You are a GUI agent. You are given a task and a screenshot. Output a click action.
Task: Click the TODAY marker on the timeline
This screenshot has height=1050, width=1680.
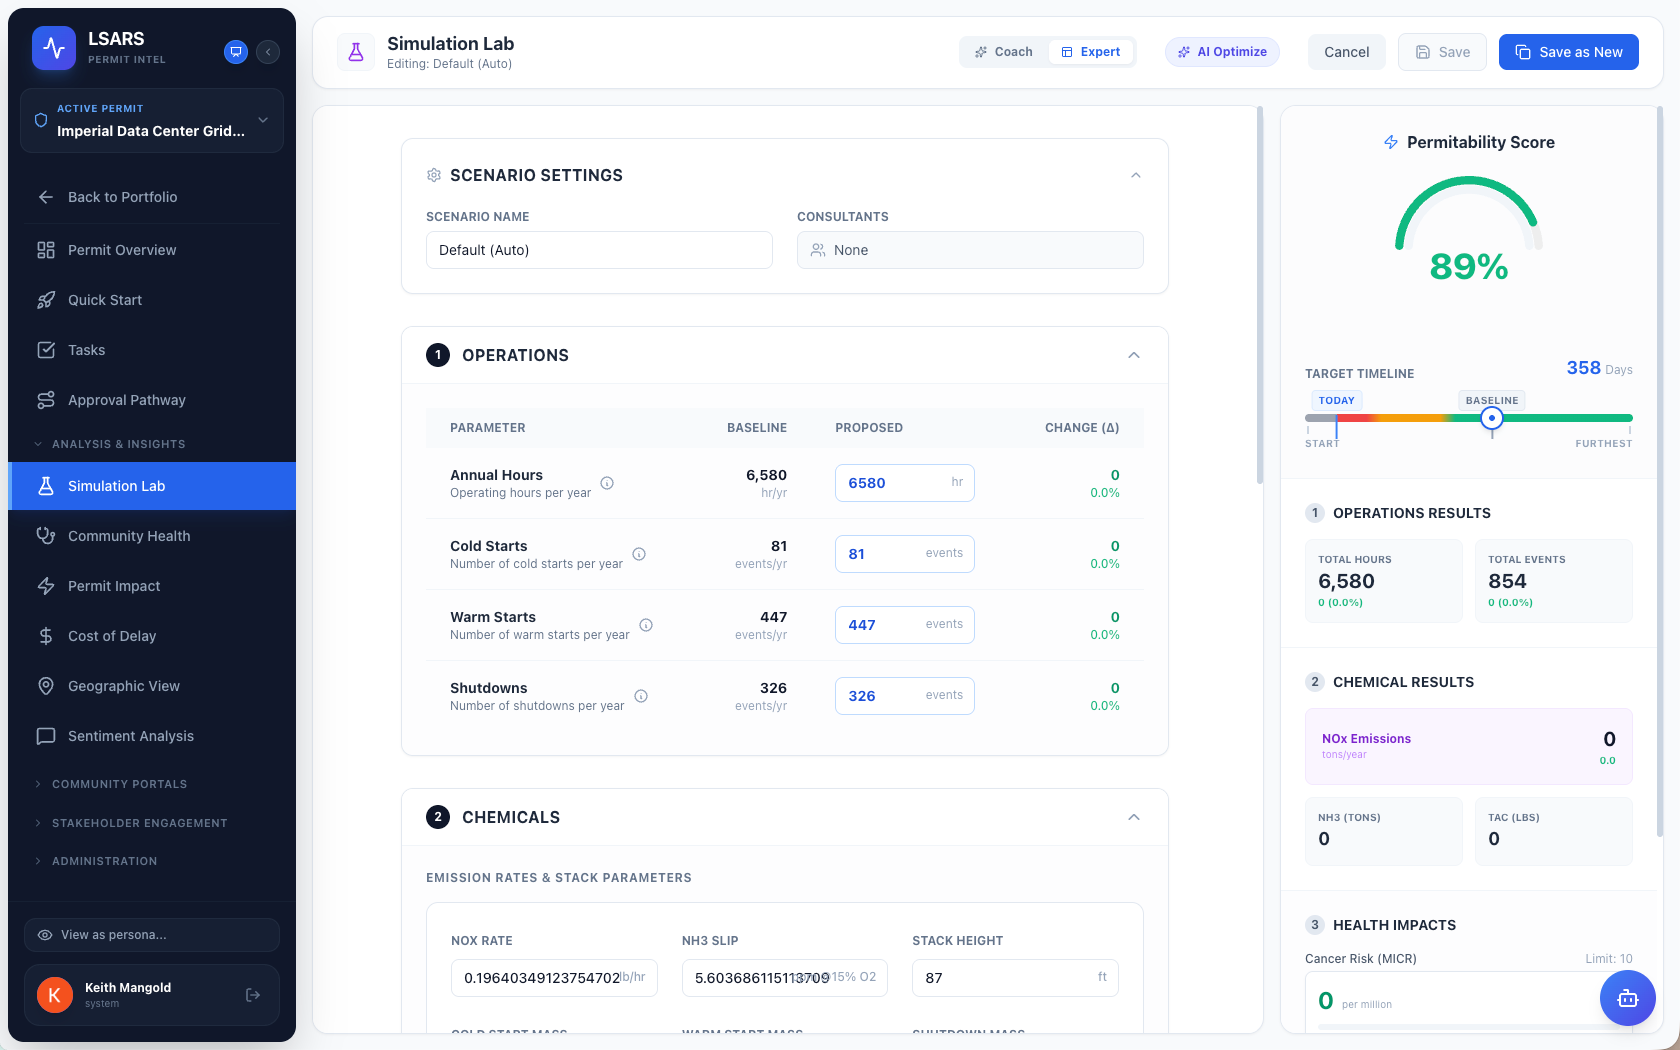[x=1336, y=400]
